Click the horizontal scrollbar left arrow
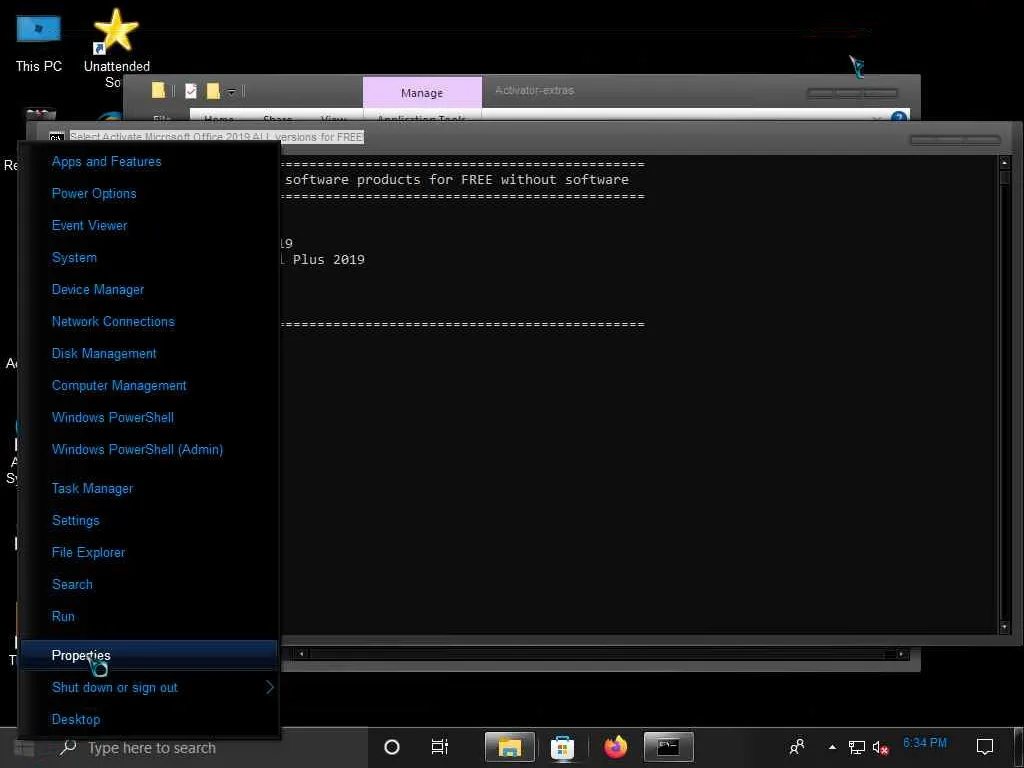1024x768 pixels. pyautogui.click(x=302, y=653)
